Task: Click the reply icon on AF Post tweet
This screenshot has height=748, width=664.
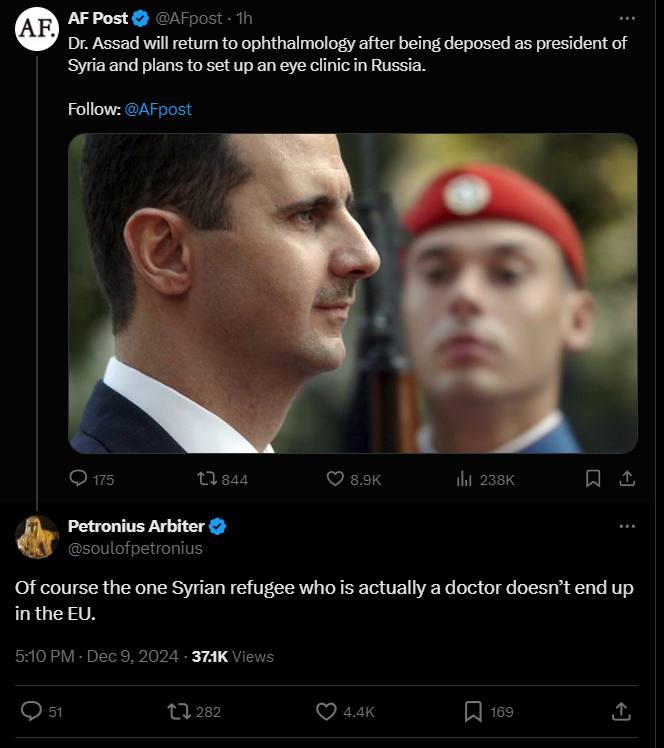Action: pyautogui.click(x=78, y=478)
